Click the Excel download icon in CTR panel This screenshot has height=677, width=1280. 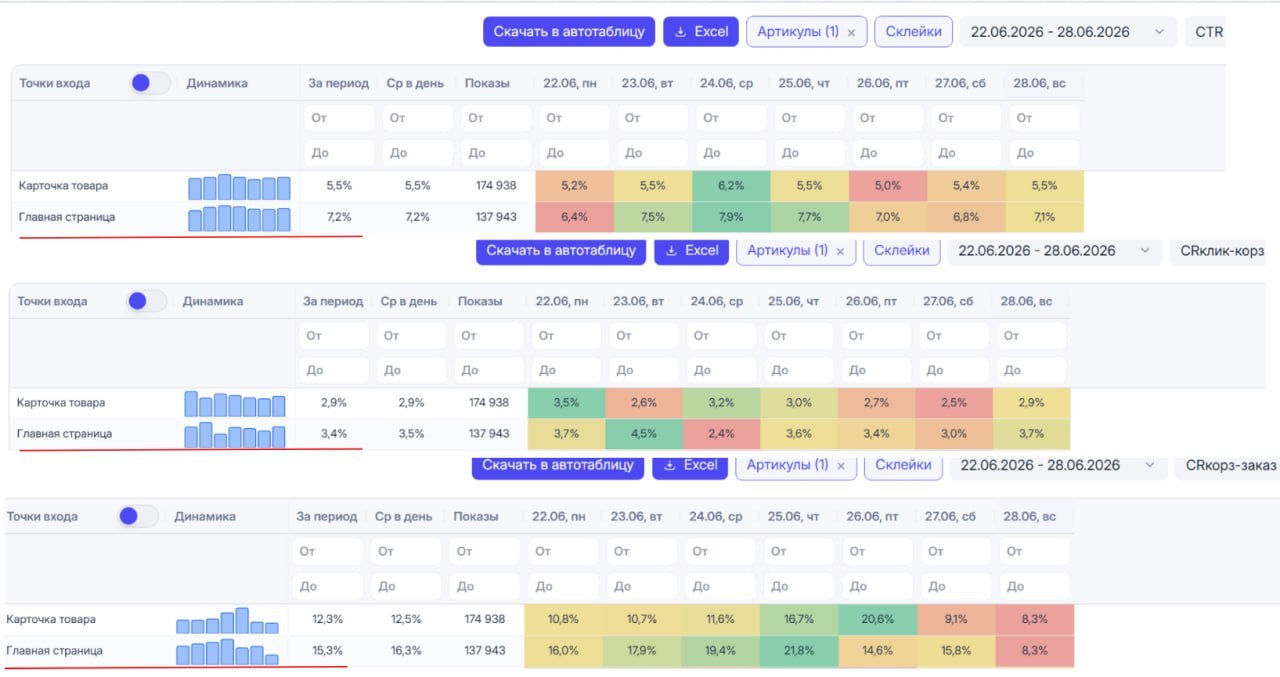point(681,32)
